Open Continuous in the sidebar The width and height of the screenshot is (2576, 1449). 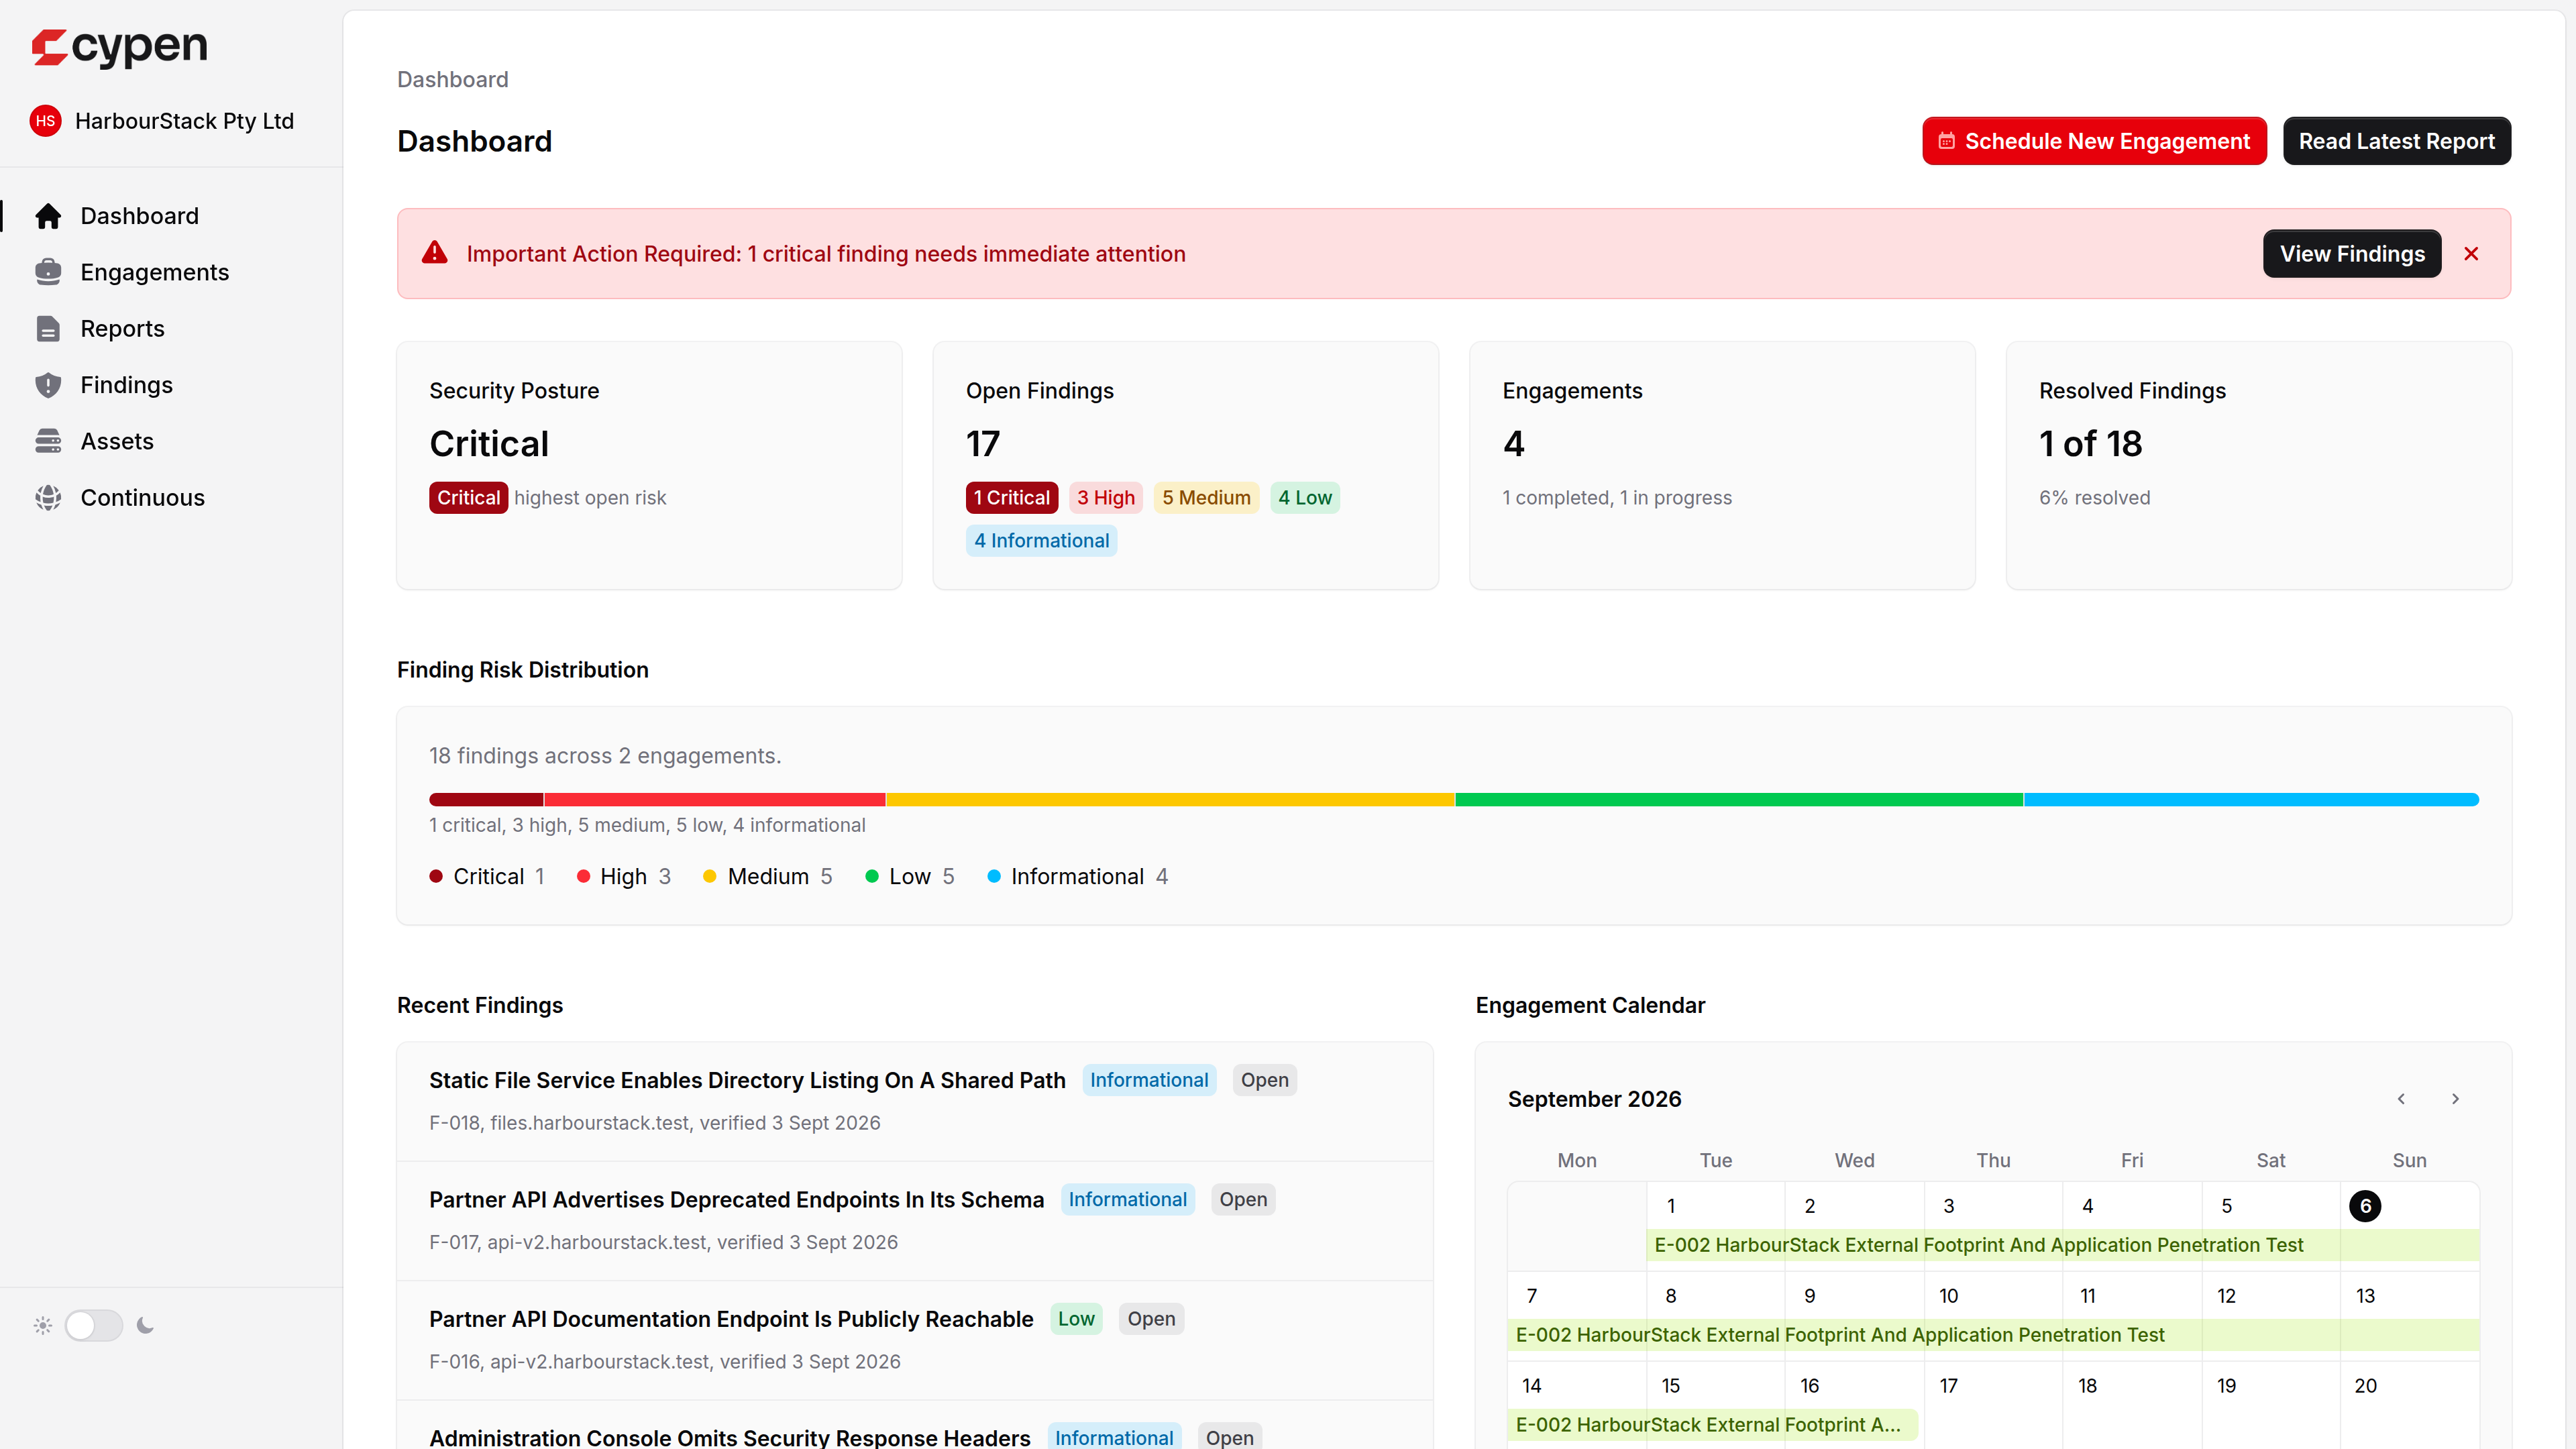[171, 498]
